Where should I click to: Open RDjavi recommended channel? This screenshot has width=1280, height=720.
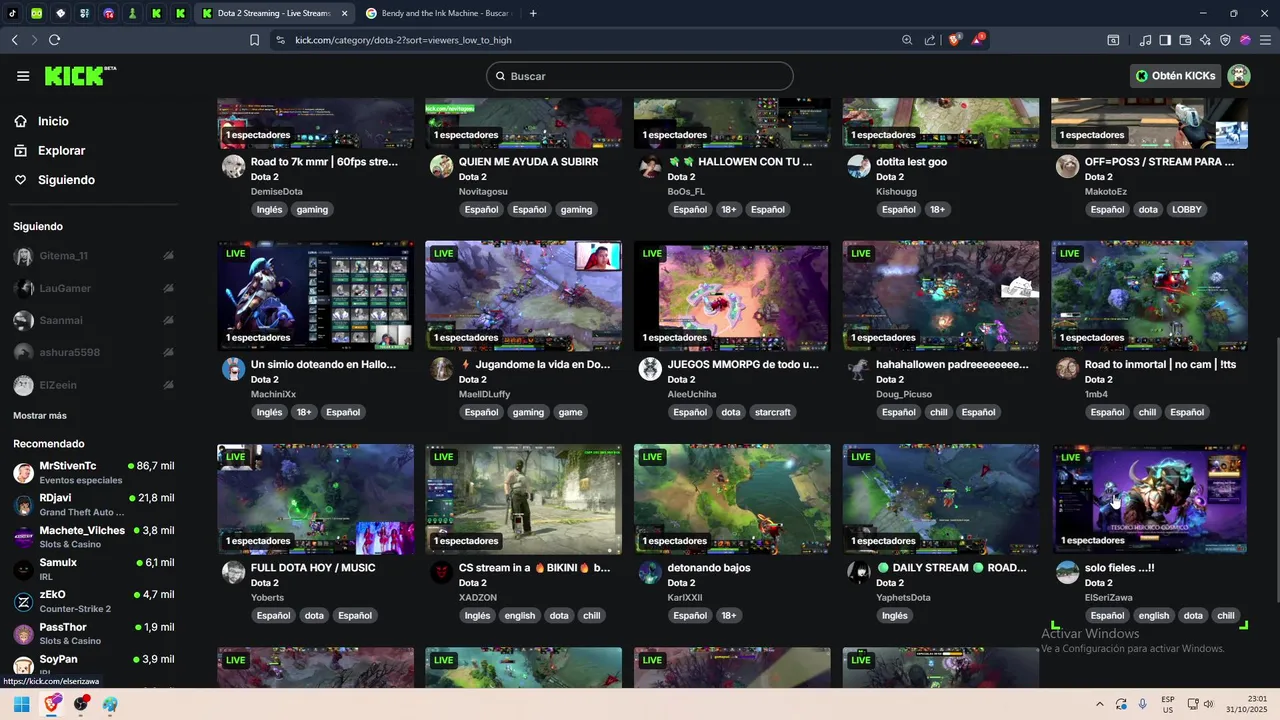tap(93, 504)
